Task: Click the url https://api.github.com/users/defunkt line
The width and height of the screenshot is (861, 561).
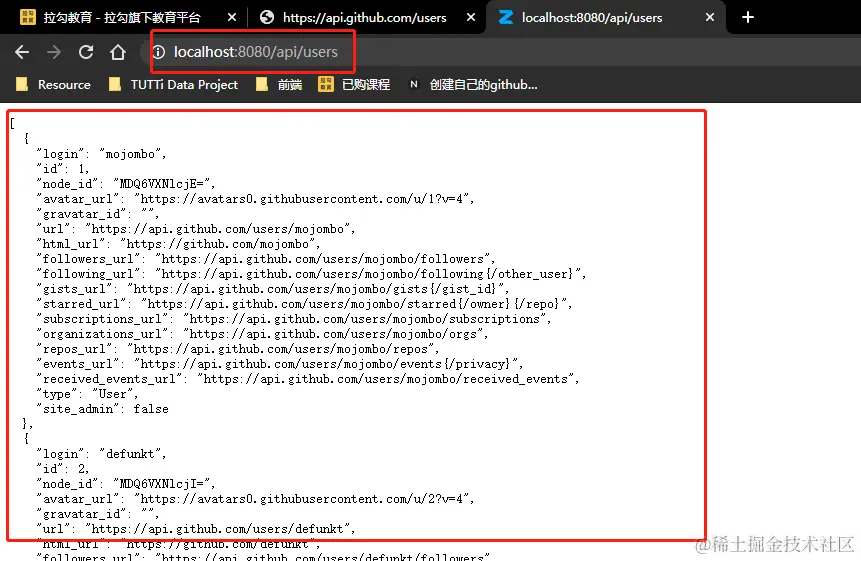Action: tap(196, 529)
